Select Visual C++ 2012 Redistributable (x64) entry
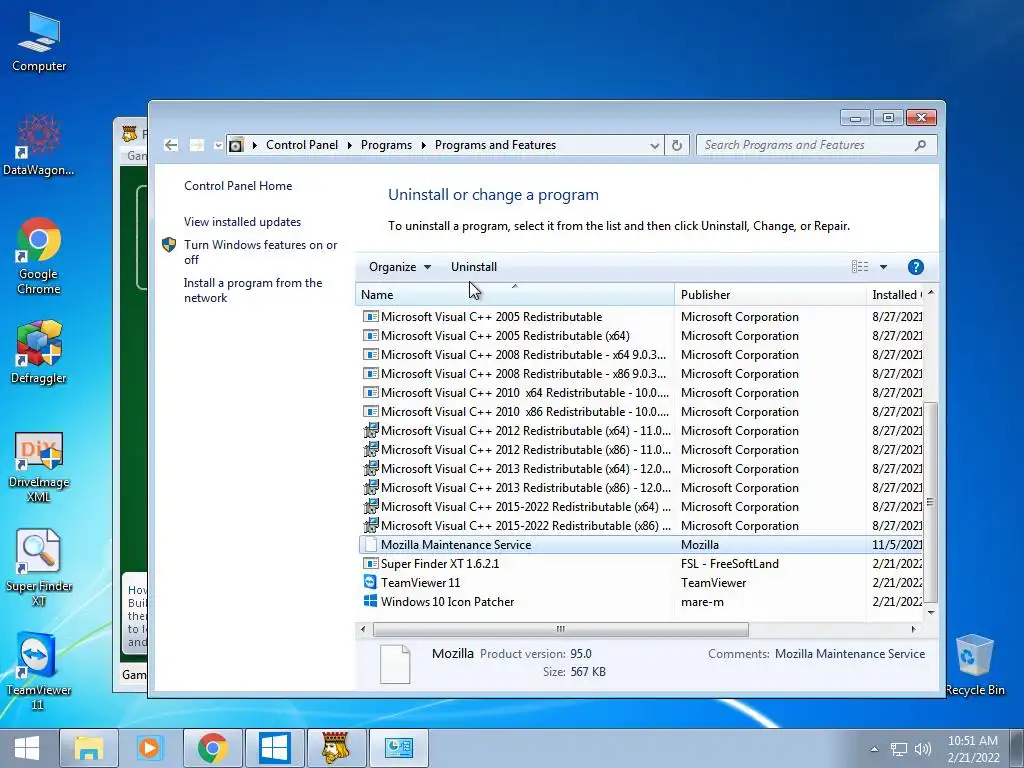This screenshot has height=768, width=1024. (x=640, y=430)
